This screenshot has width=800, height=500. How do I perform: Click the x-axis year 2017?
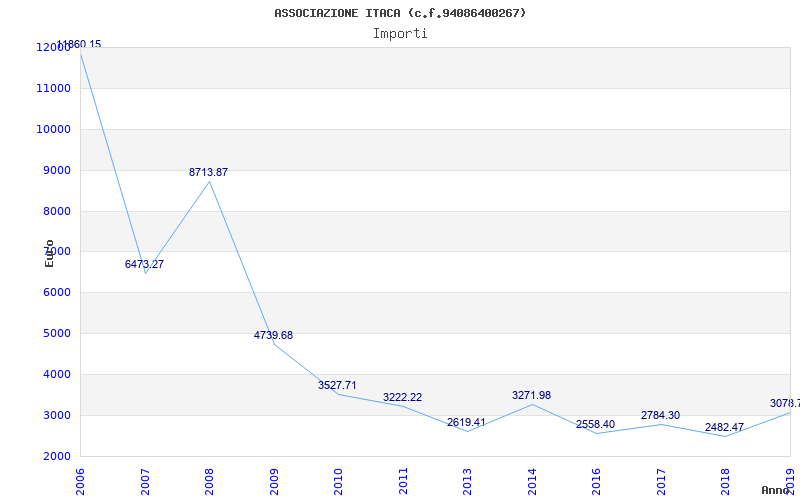pos(662,481)
